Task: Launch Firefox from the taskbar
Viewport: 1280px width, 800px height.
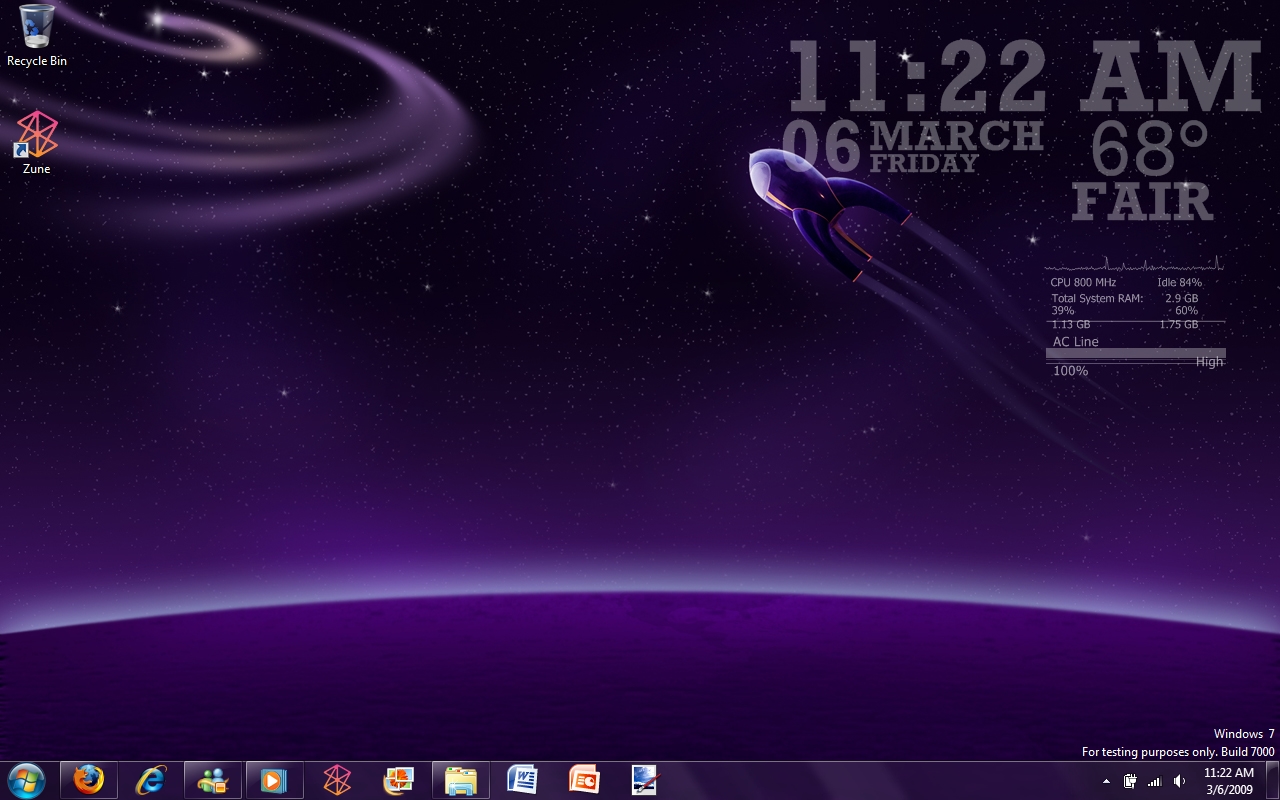Action: point(89,780)
